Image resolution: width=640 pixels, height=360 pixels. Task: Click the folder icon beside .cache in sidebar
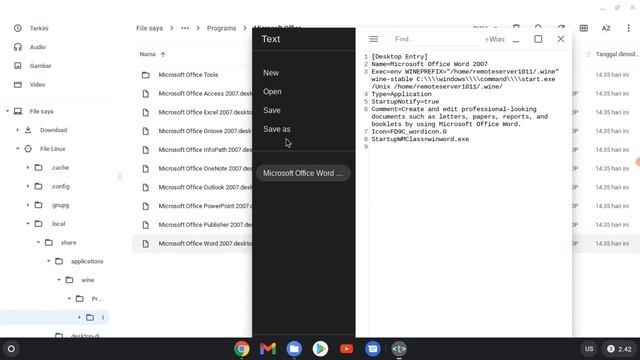38,167
